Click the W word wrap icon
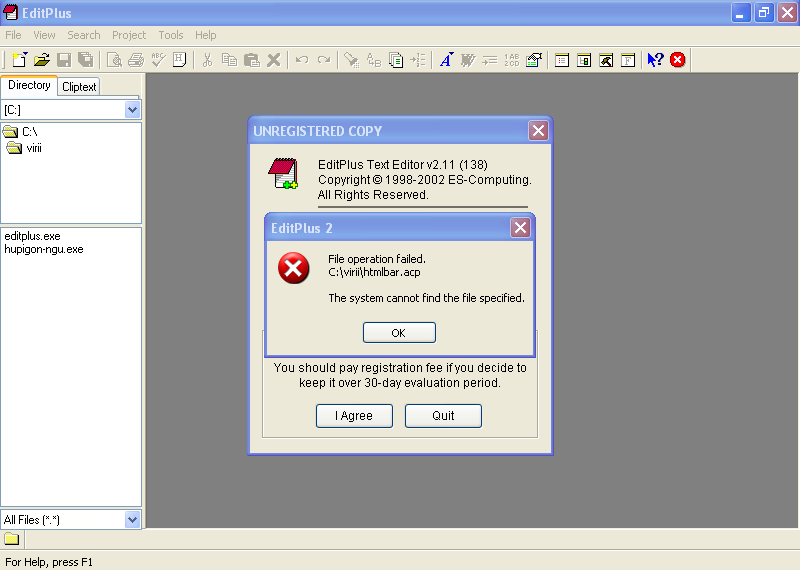The height and width of the screenshot is (570, 800). [x=468, y=60]
